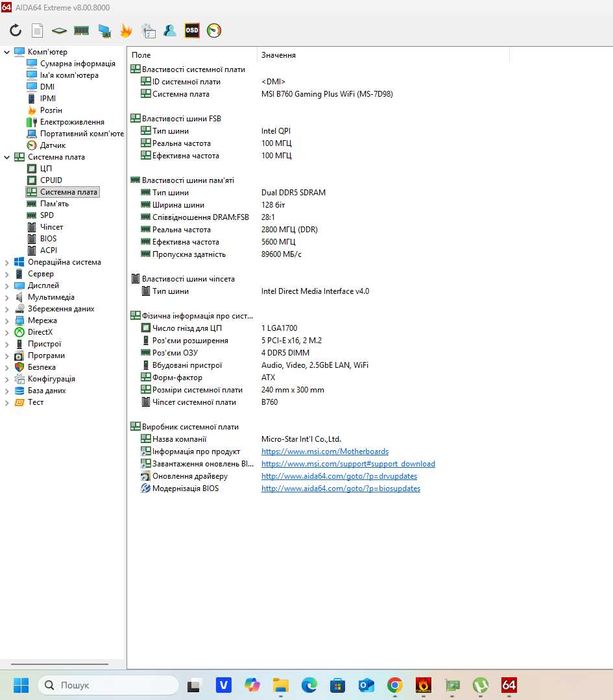The width and height of the screenshot is (613, 700).
Task: Expand the Збереження даних node
Action: click(x=7, y=309)
